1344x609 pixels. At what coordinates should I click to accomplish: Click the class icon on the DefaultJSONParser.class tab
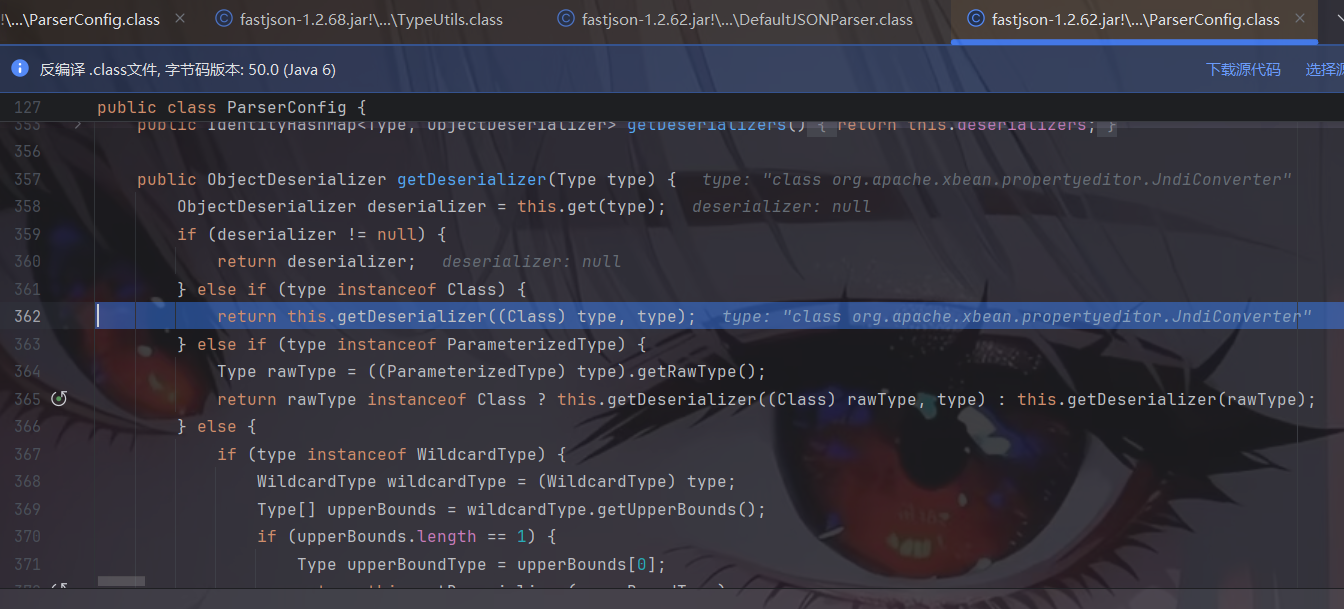coord(566,19)
